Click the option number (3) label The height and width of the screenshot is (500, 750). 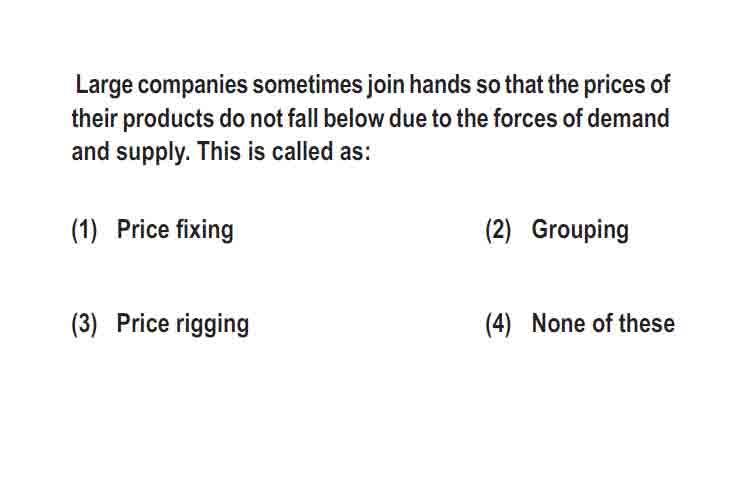coord(84,324)
